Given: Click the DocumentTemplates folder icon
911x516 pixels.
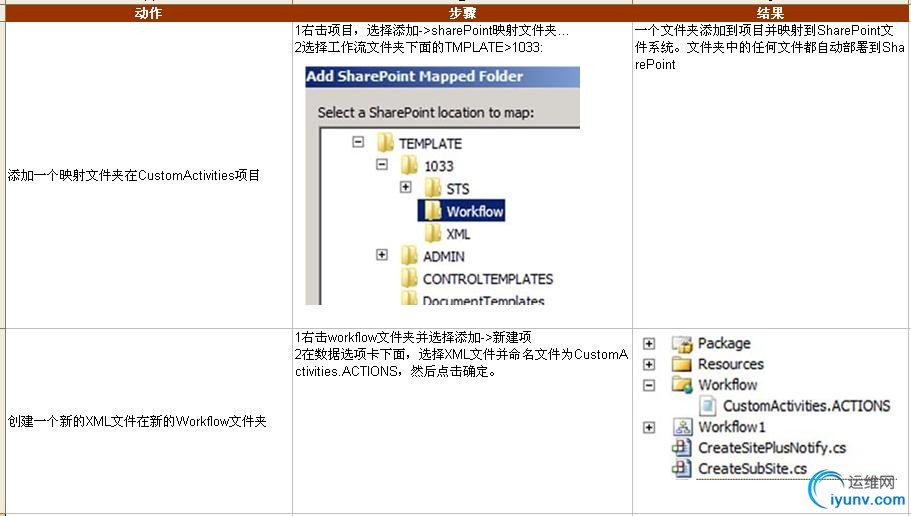Looking at the screenshot, I should click(x=409, y=299).
